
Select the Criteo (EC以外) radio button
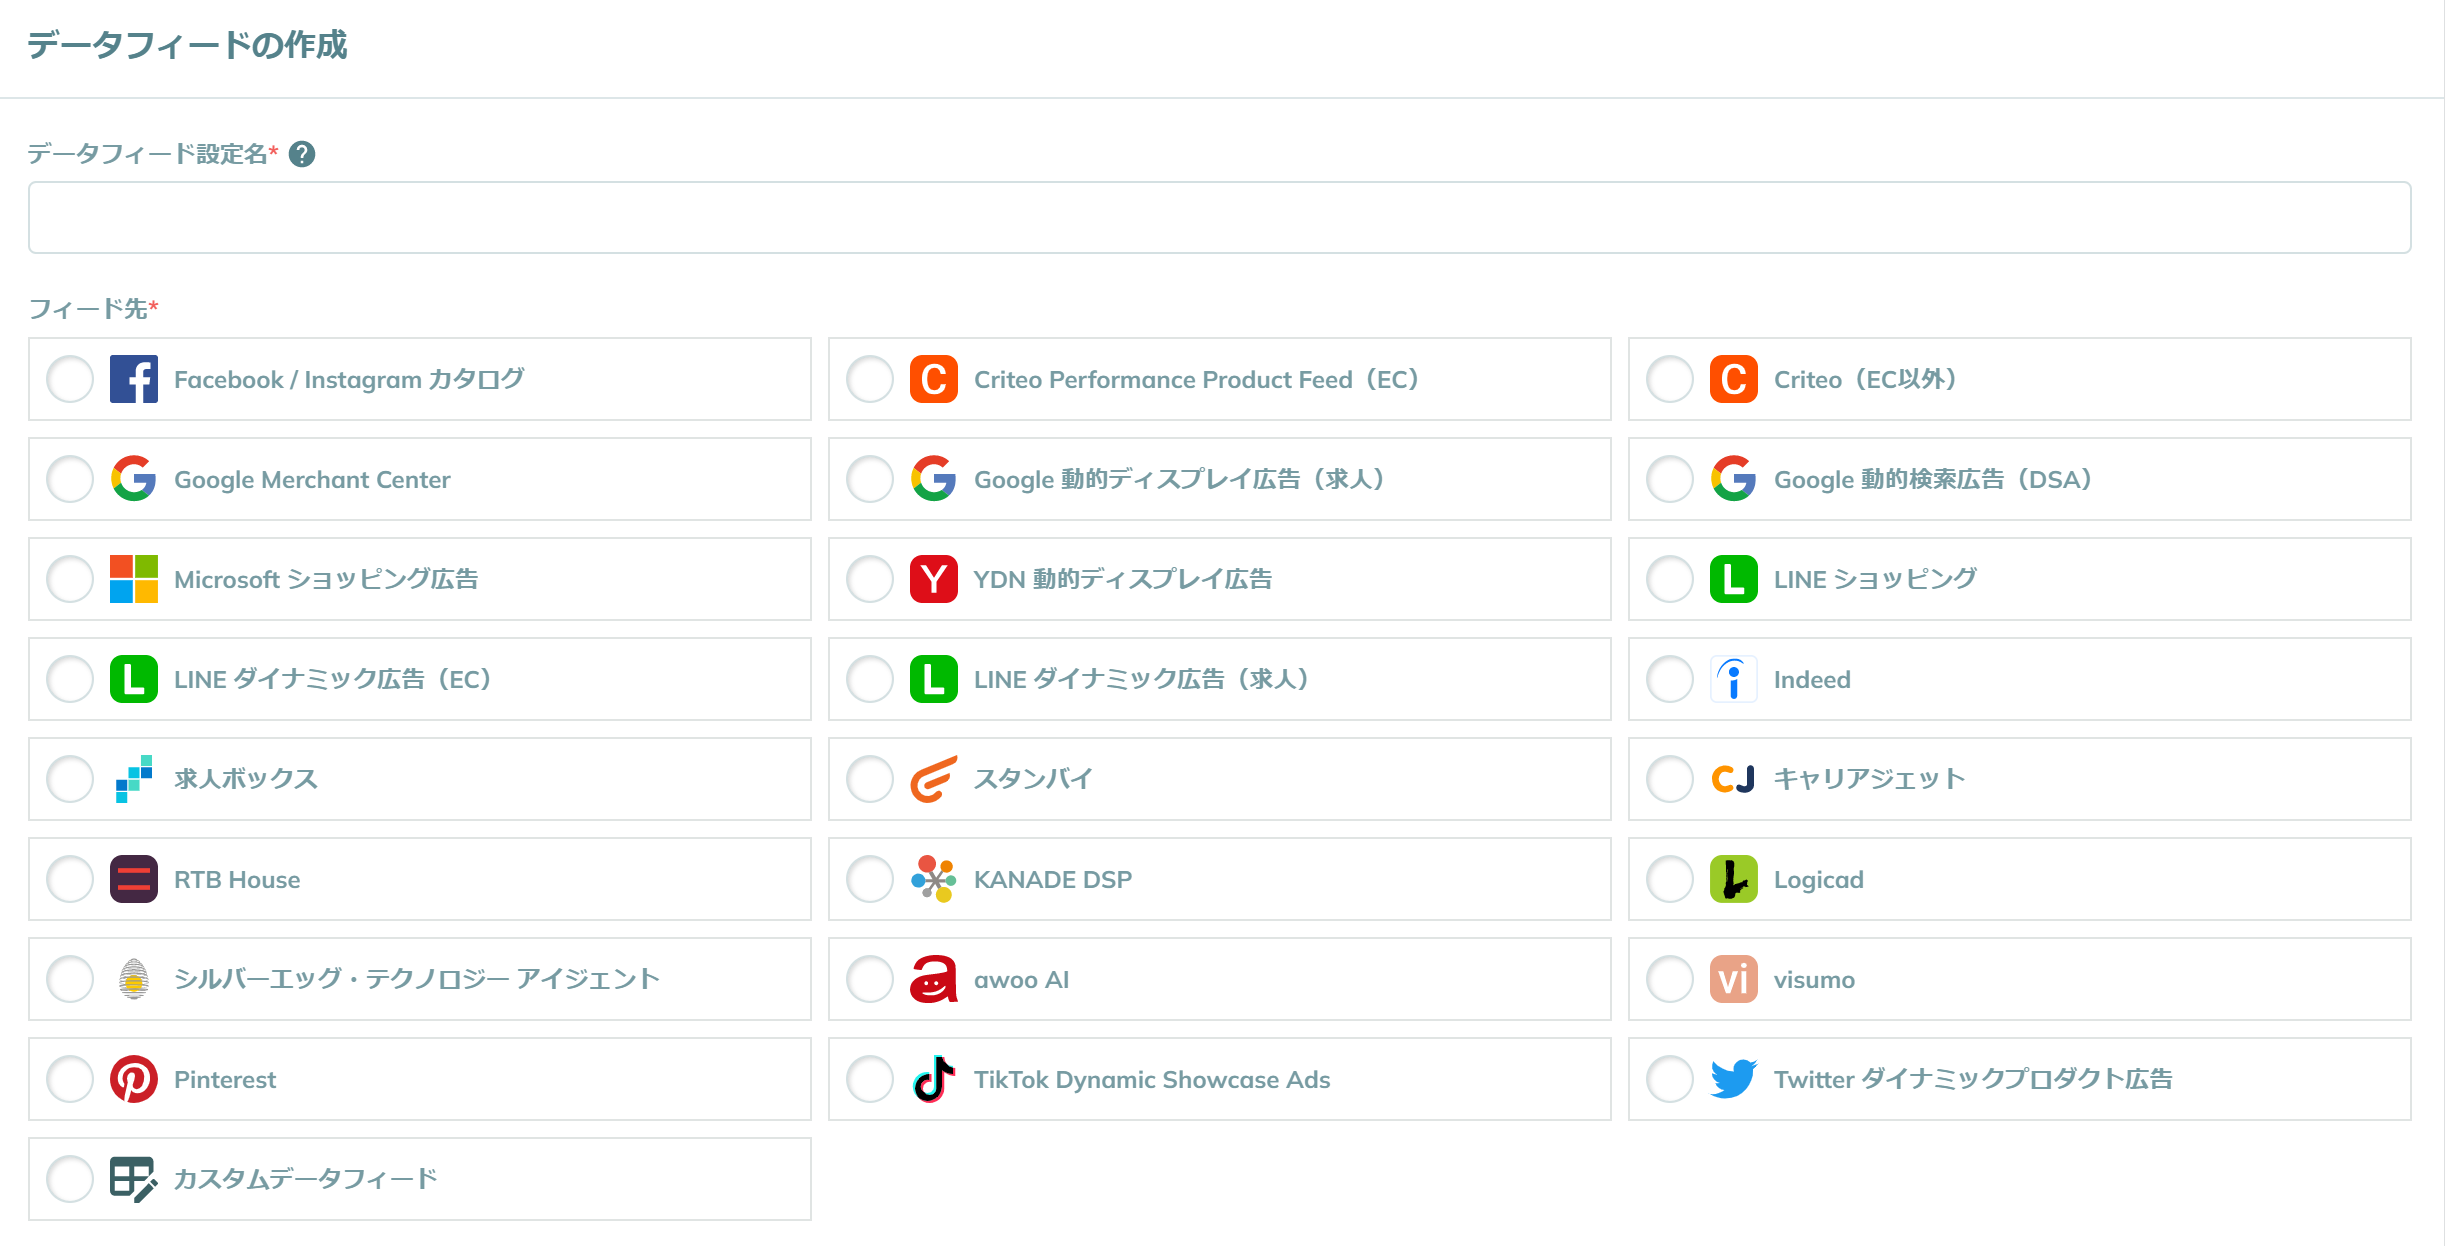pyautogui.click(x=1670, y=379)
